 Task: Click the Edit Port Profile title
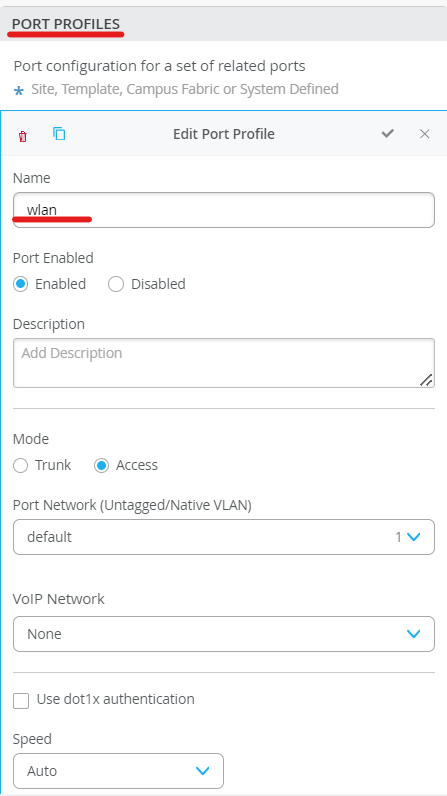(x=224, y=134)
